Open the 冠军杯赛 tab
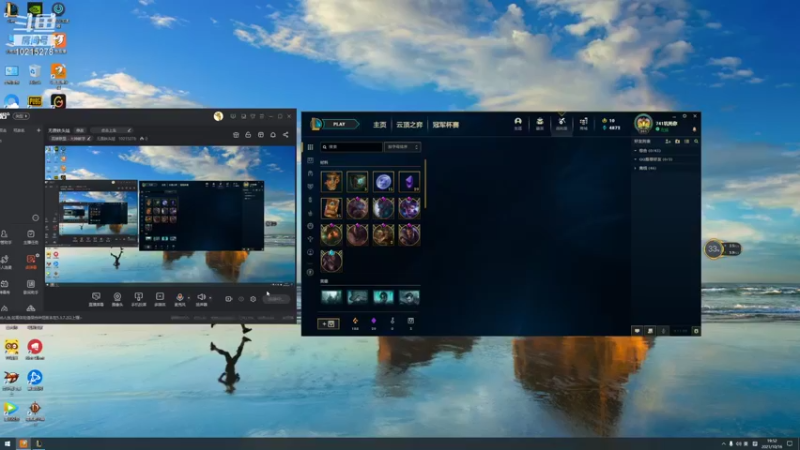800x450 pixels. click(x=445, y=124)
